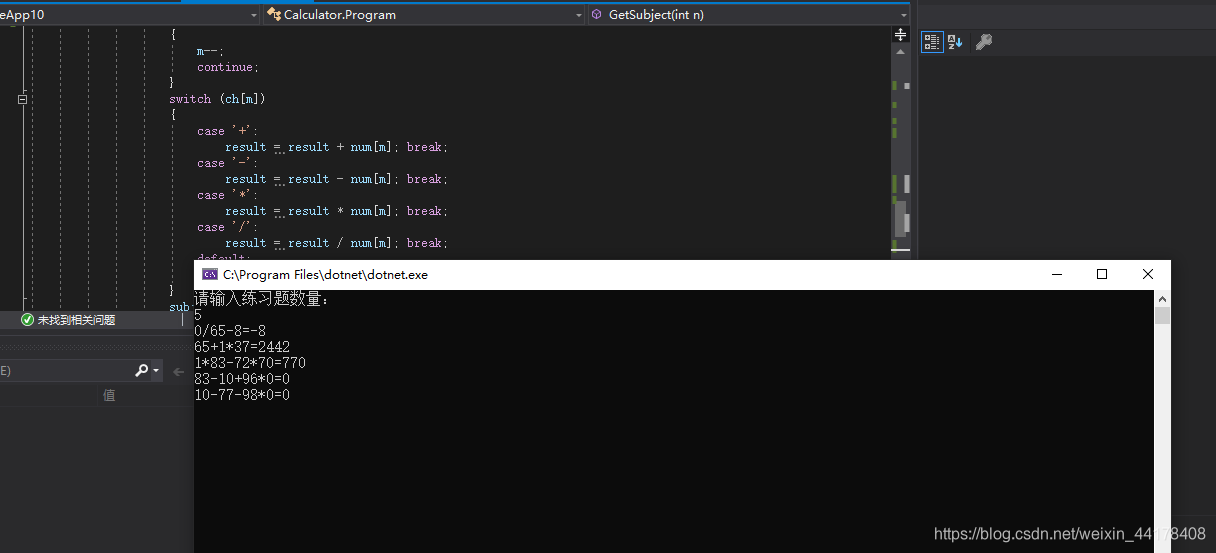
Task: Click the code line continue;
Action: click(227, 67)
